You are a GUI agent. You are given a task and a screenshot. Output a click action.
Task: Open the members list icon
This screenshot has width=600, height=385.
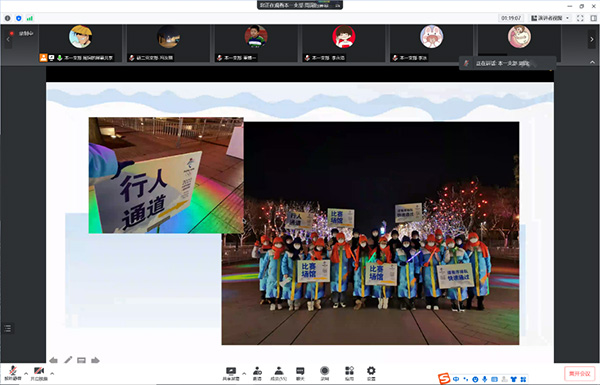click(x=279, y=373)
